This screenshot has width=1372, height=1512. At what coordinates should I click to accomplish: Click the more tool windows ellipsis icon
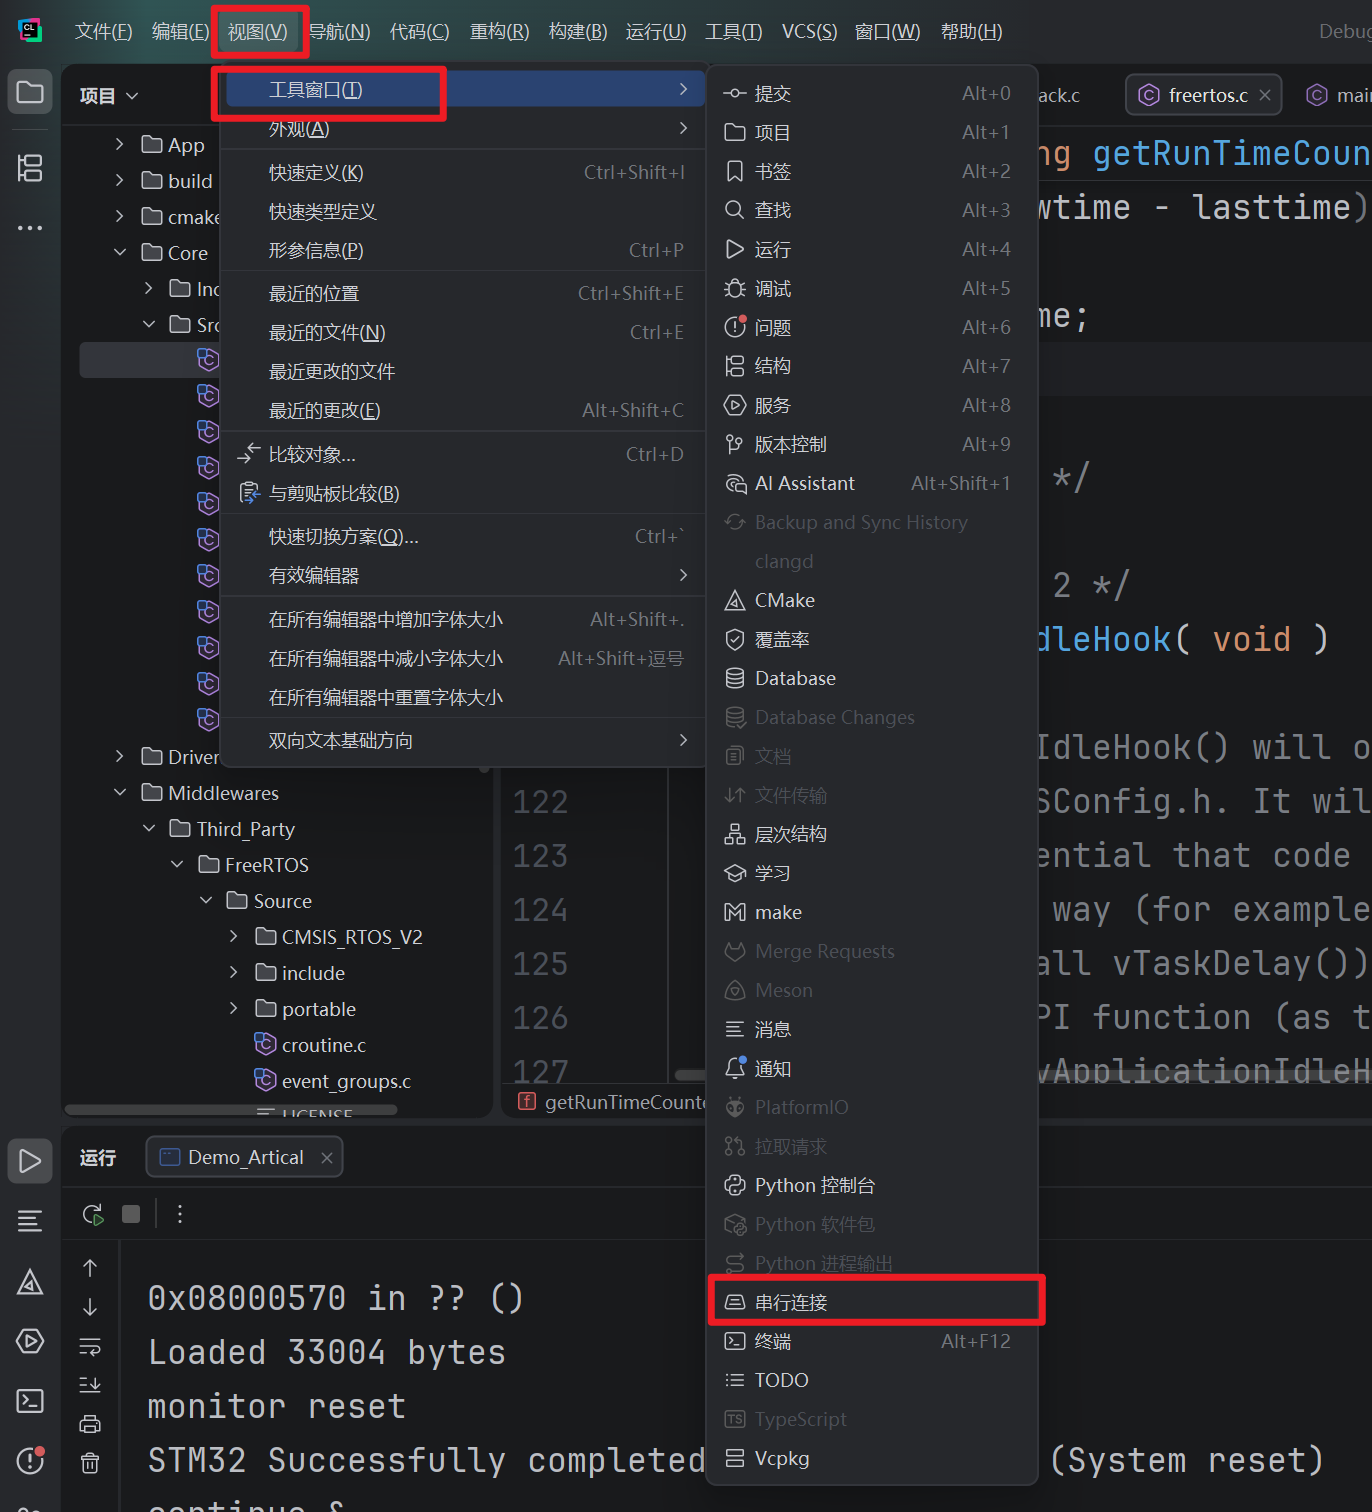coord(30,228)
